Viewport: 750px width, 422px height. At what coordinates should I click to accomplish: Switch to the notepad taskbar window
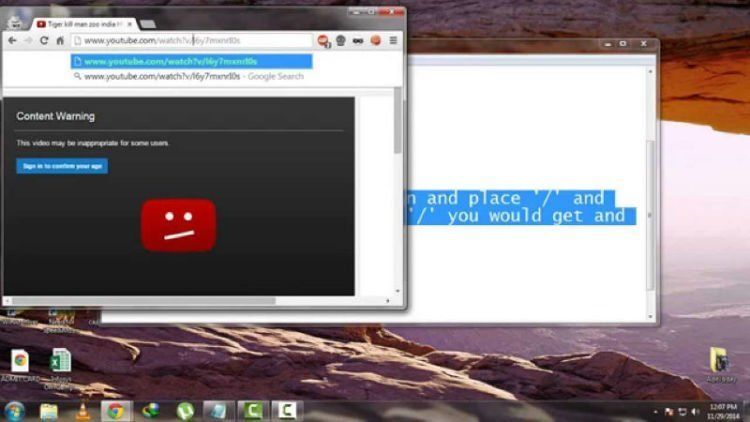click(x=218, y=411)
